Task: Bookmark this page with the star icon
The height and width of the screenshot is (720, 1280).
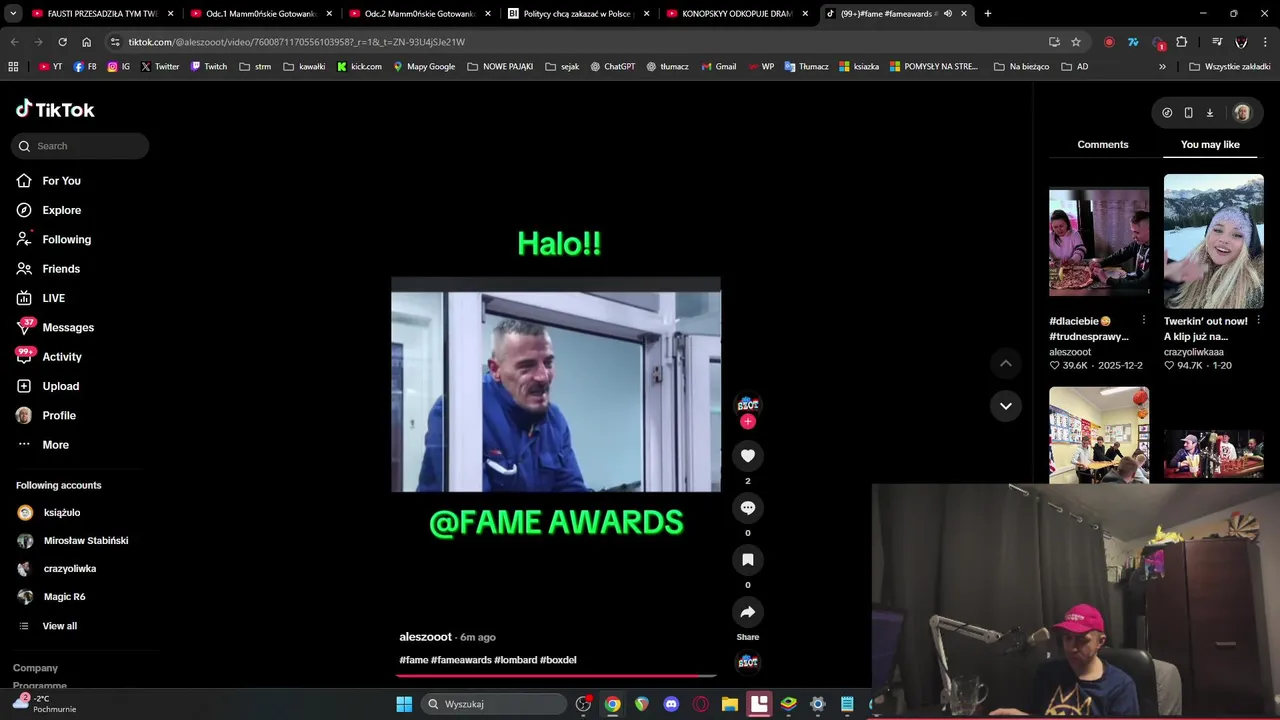Action: [x=1076, y=42]
